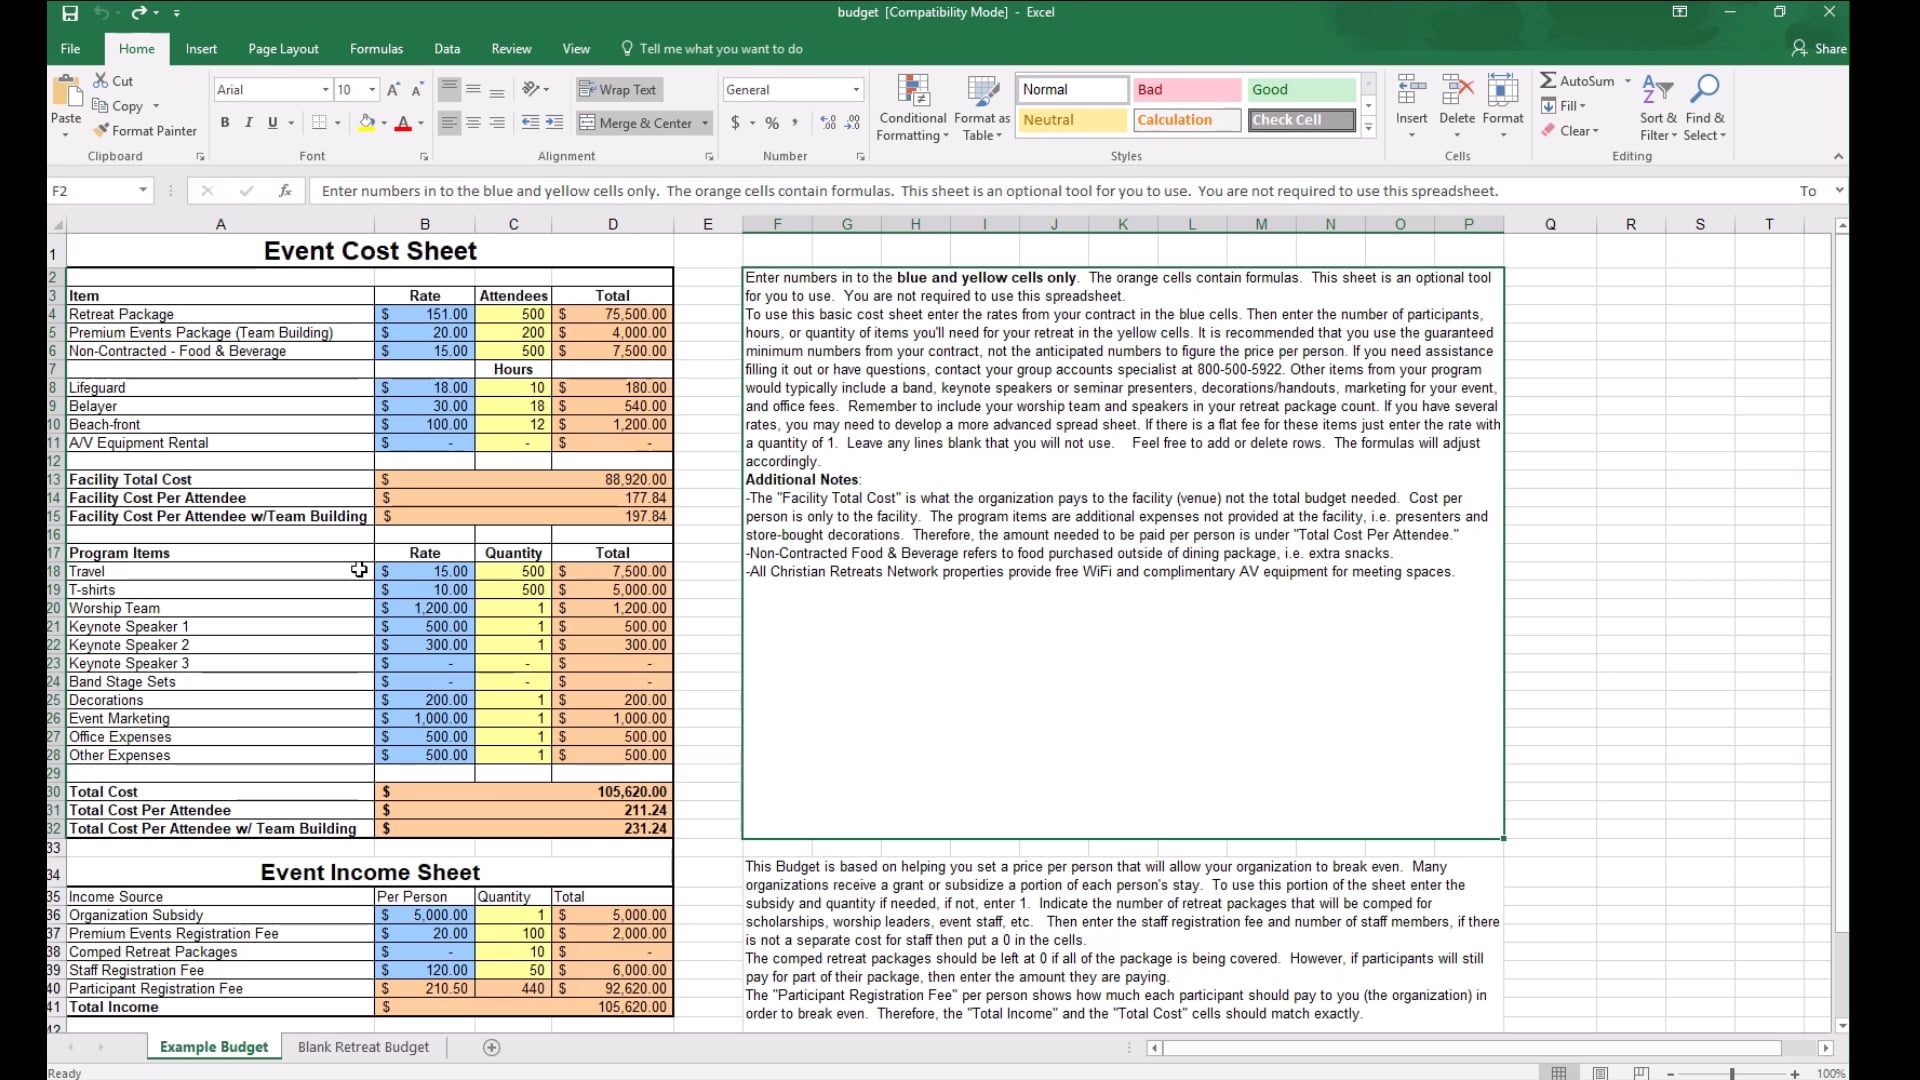Click the Format Painter brush icon
The width and height of the screenshot is (1920, 1080).
101,131
